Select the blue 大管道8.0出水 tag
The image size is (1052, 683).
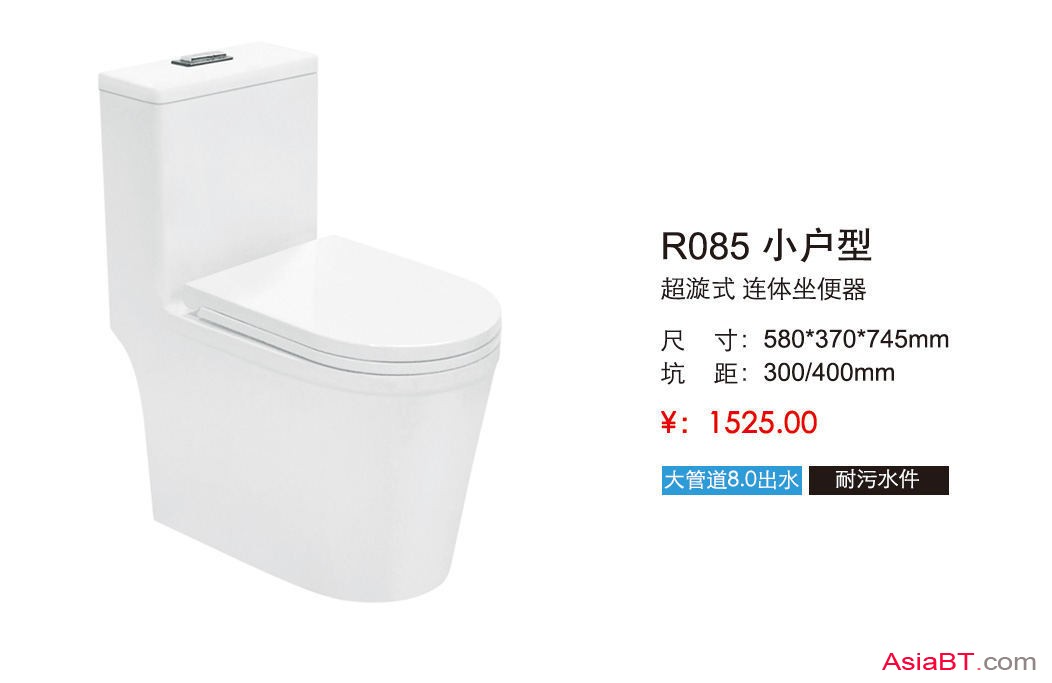(x=731, y=480)
